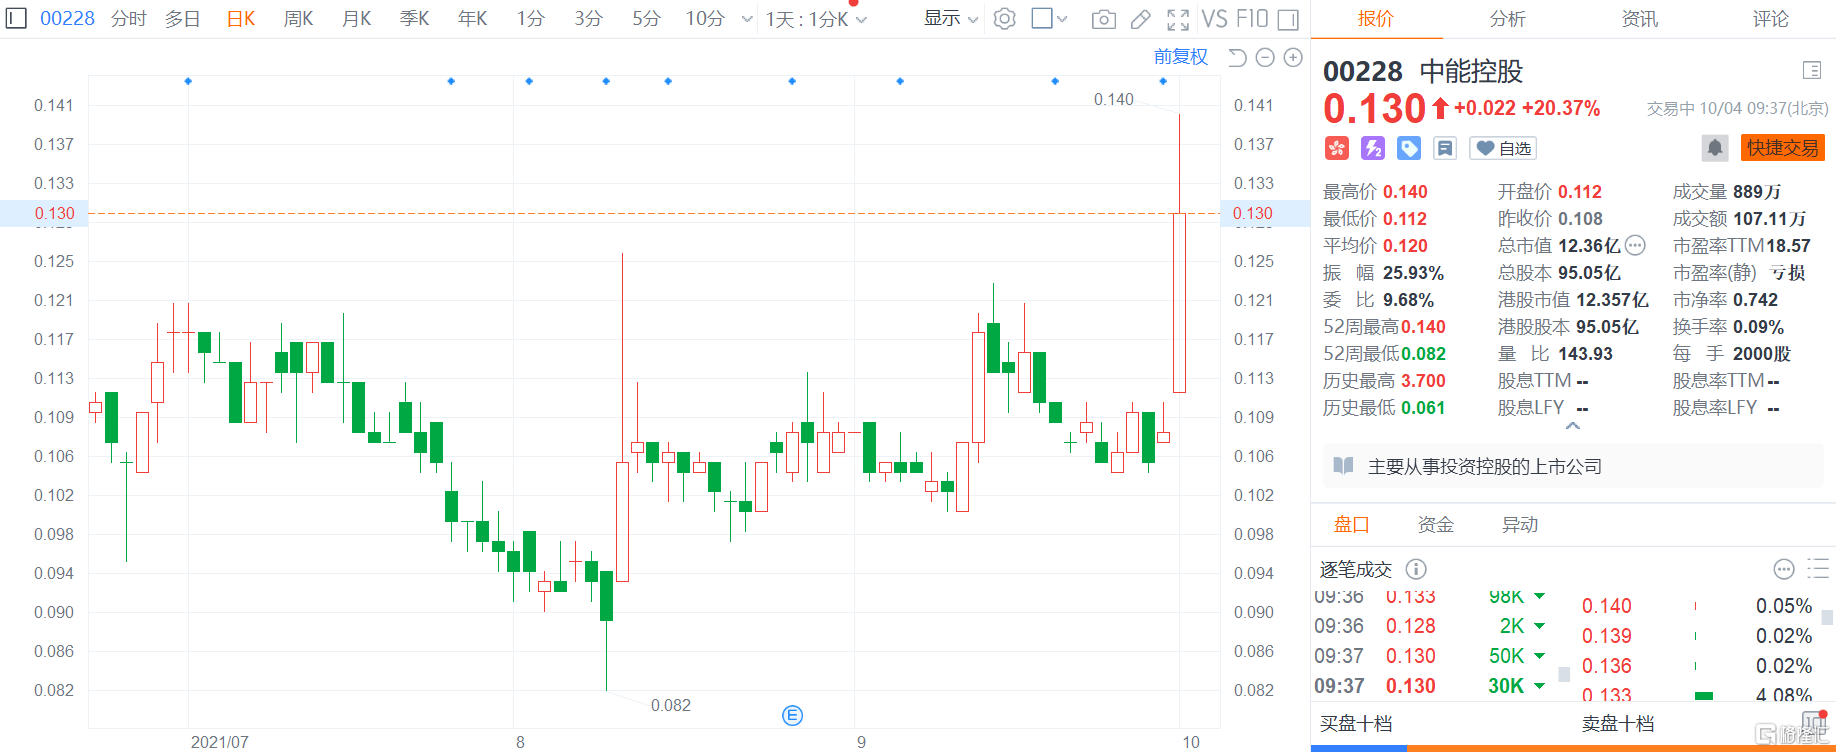1837x752 pixels.
Task: Zoom out chart with minus icon
Action: click(x=1265, y=58)
